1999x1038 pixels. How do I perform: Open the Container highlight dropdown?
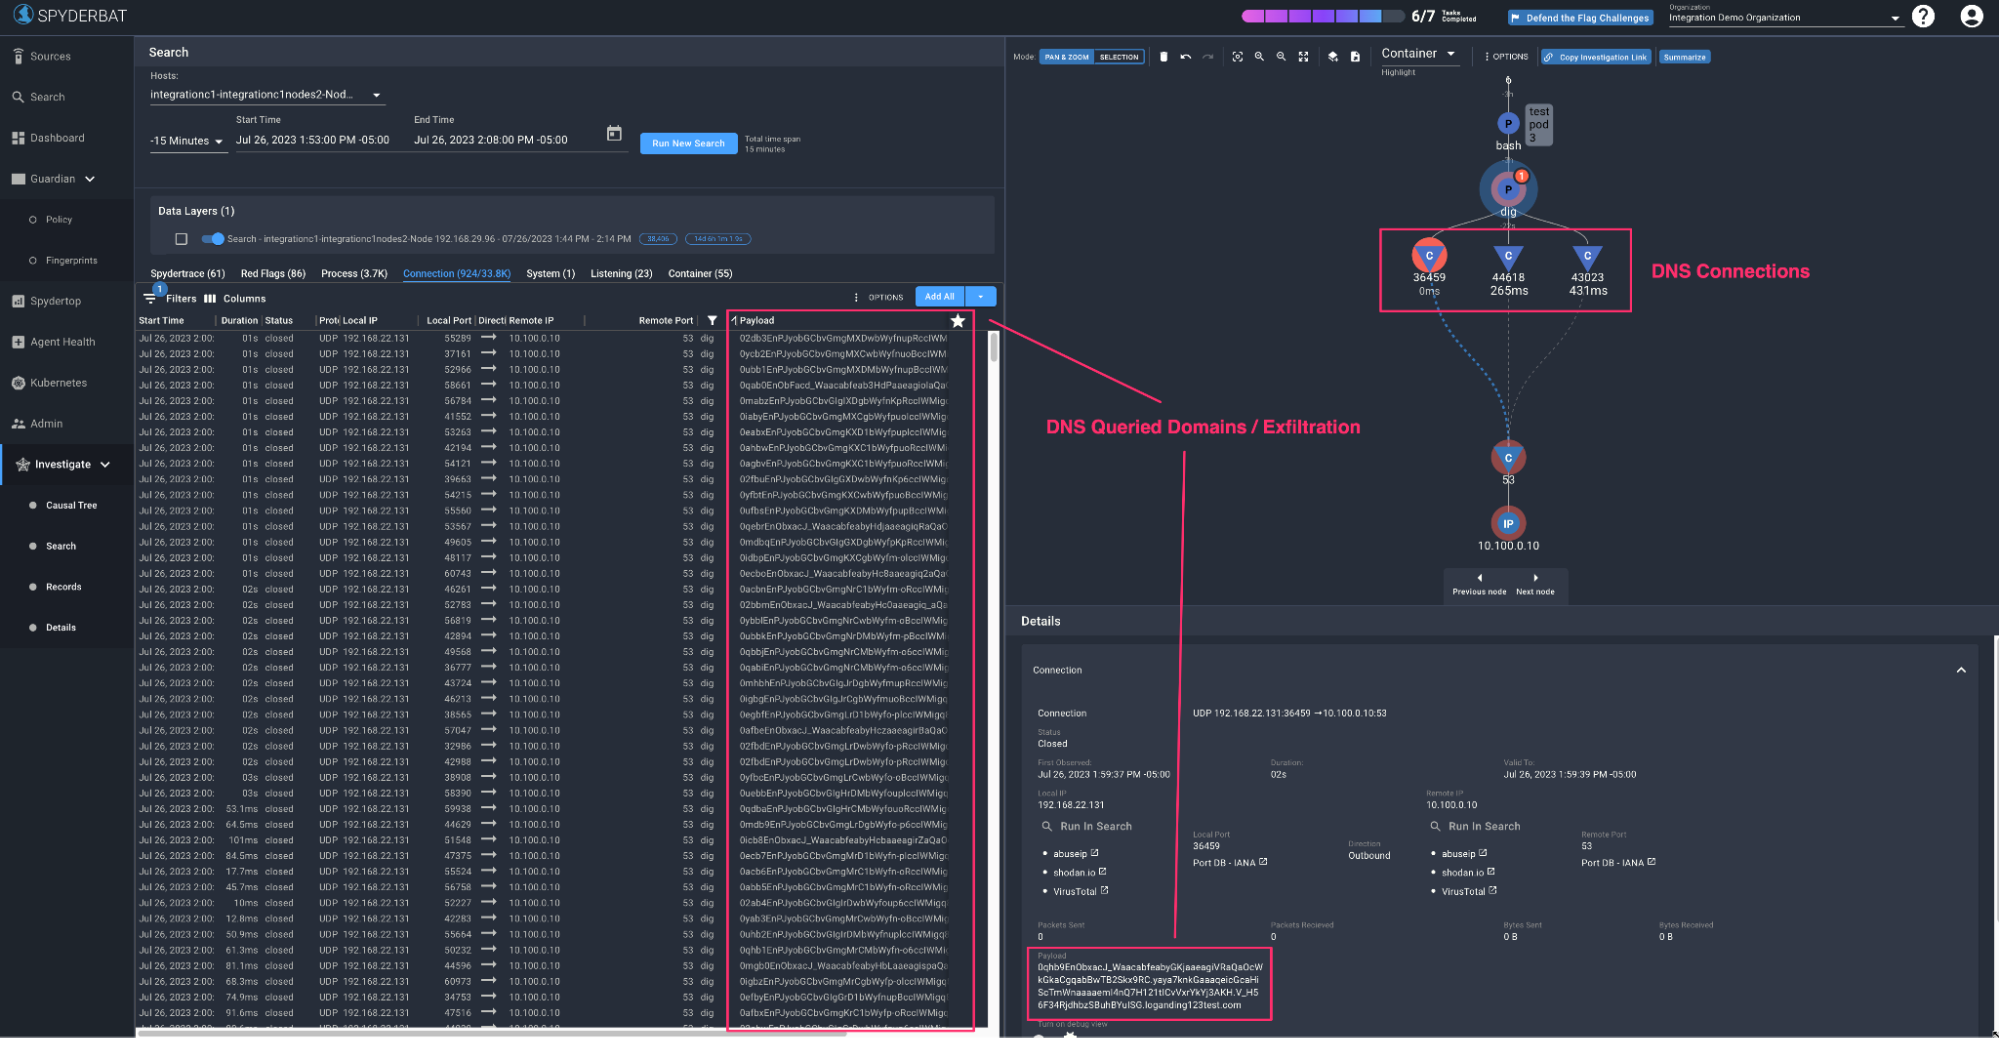(1418, 54)
